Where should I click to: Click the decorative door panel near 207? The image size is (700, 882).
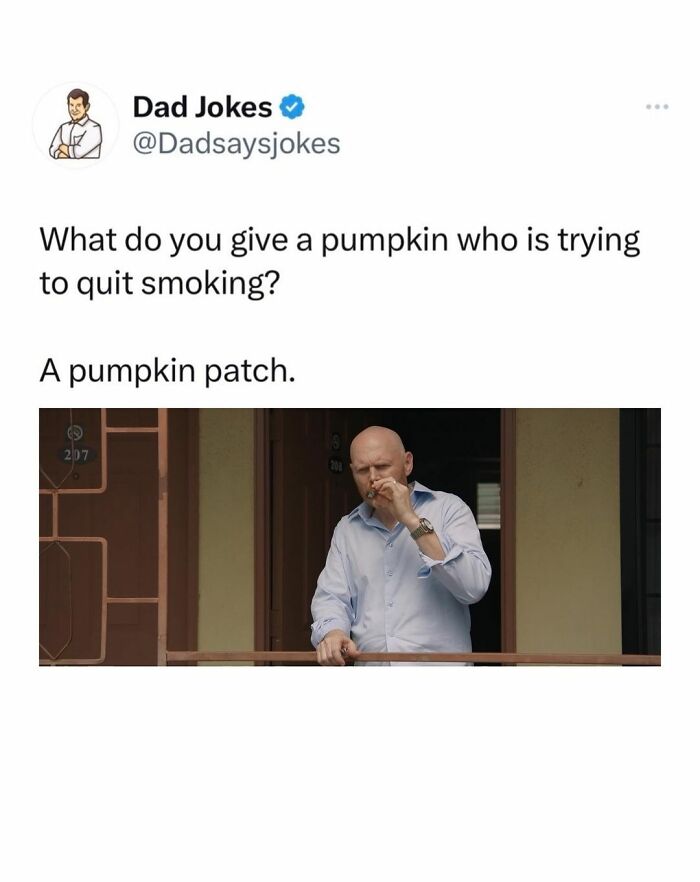(100, 536)
